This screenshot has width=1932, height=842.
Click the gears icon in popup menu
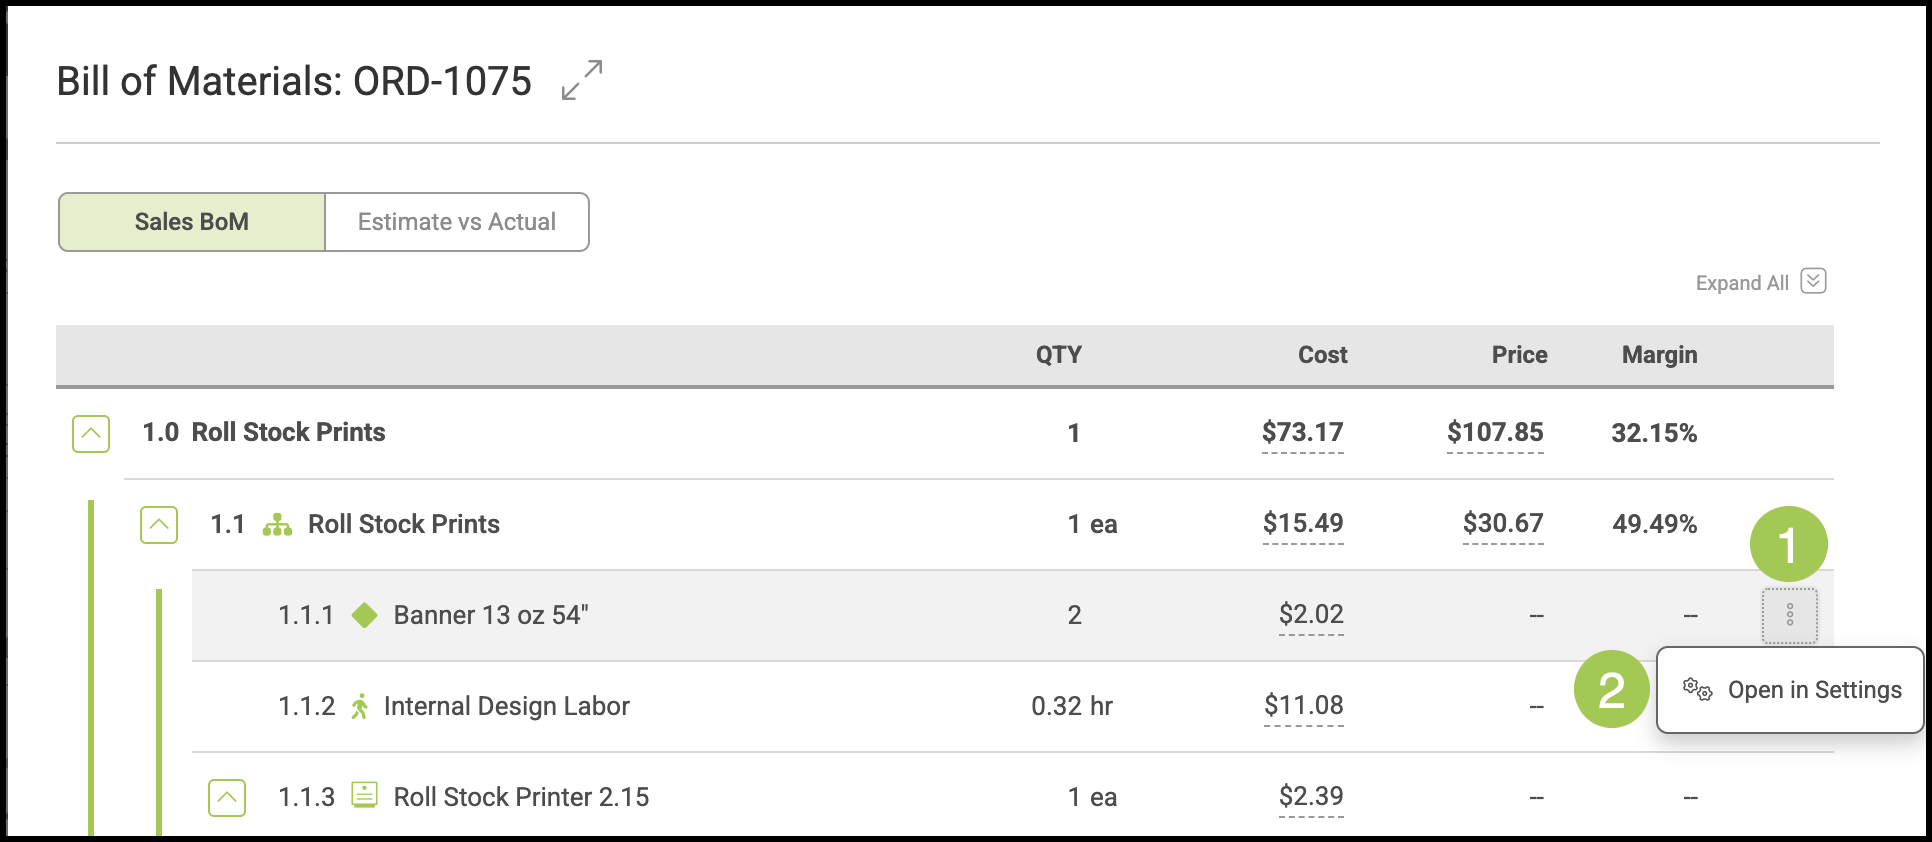pyautogui.click(x=1697, y=689)
